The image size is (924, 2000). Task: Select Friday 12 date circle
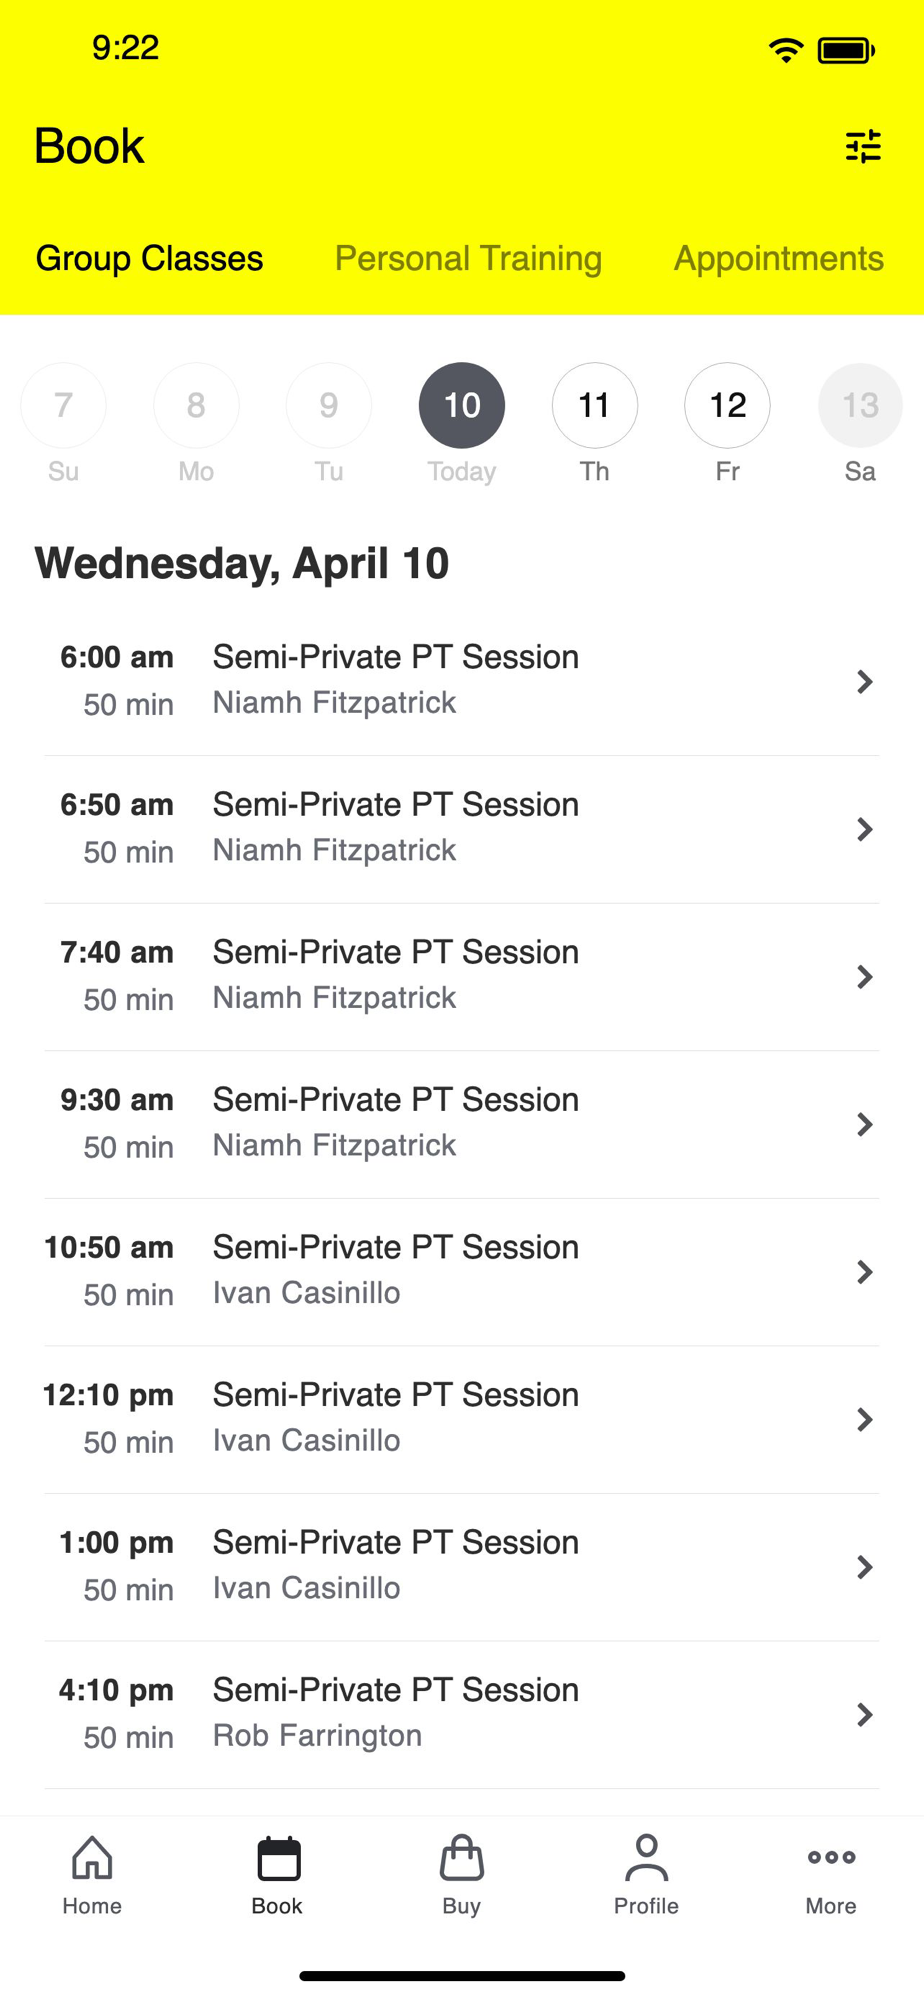coord(727,405)
